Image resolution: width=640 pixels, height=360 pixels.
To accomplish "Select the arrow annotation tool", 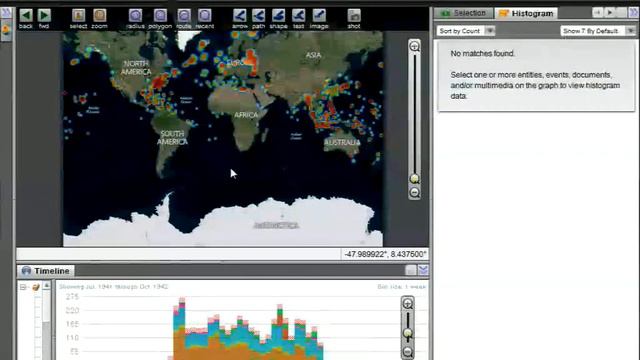I will (240, 19).
